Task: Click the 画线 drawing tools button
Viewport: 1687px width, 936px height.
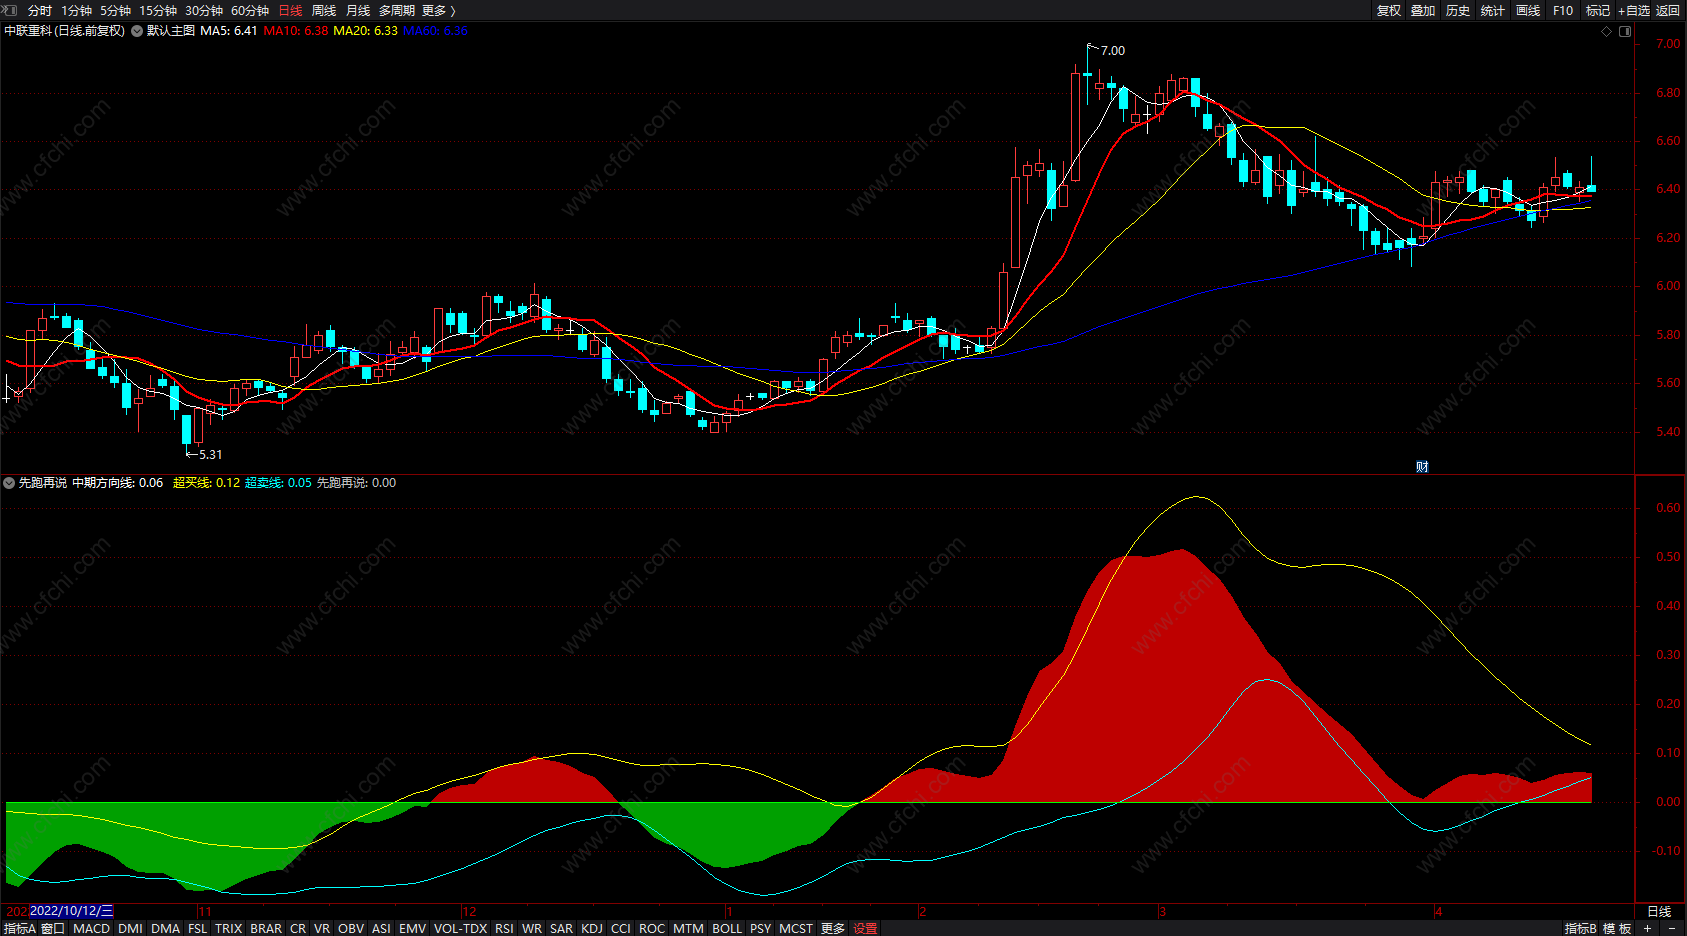Action: pyautogui.click(x=1528, y=10)
